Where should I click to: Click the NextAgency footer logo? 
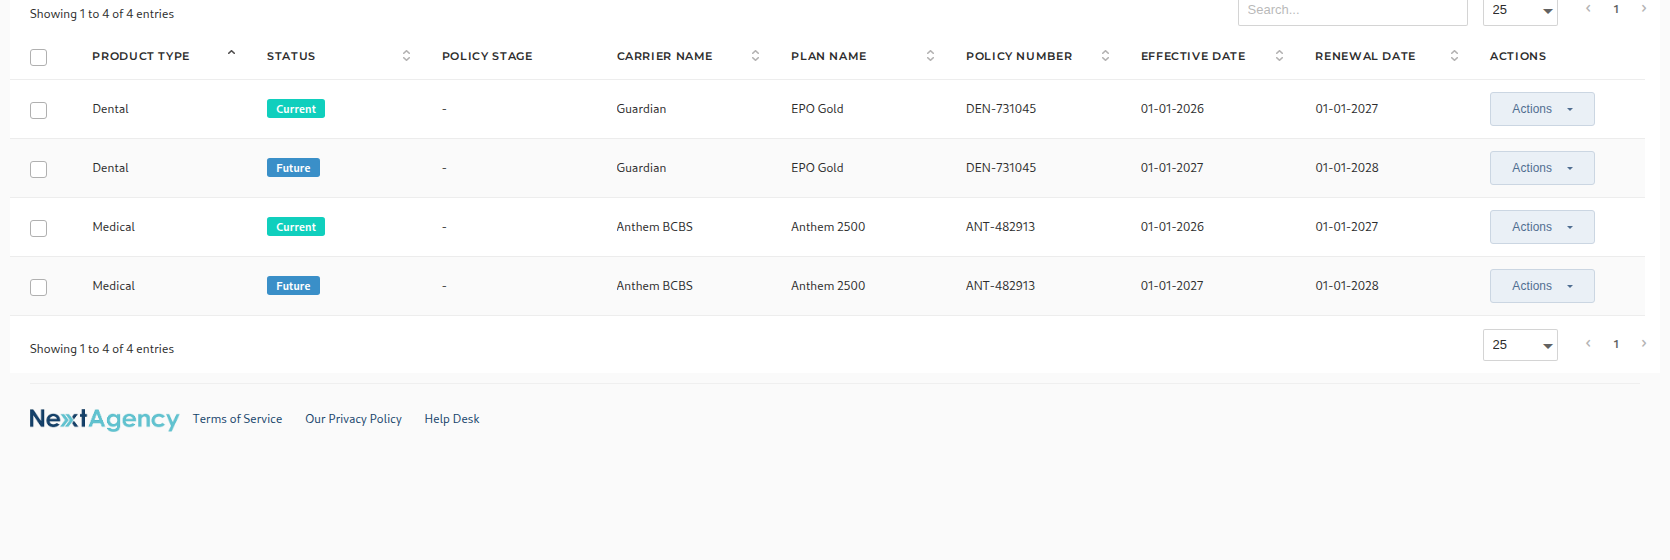[104, 419]
